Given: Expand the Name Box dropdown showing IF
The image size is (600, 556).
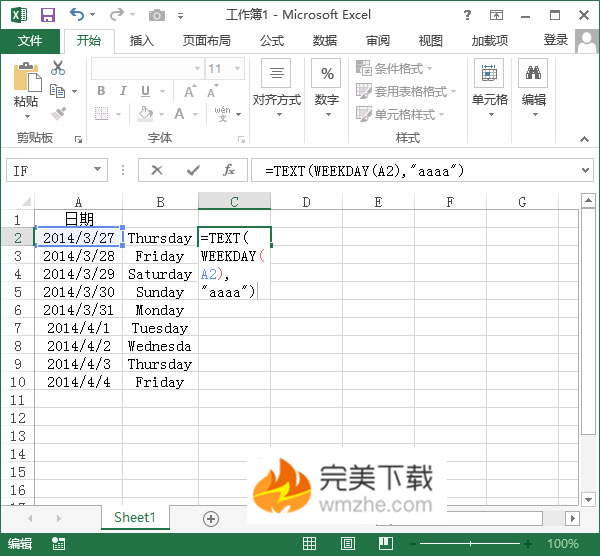Looking at the screenshot, I should click(98, 170).
